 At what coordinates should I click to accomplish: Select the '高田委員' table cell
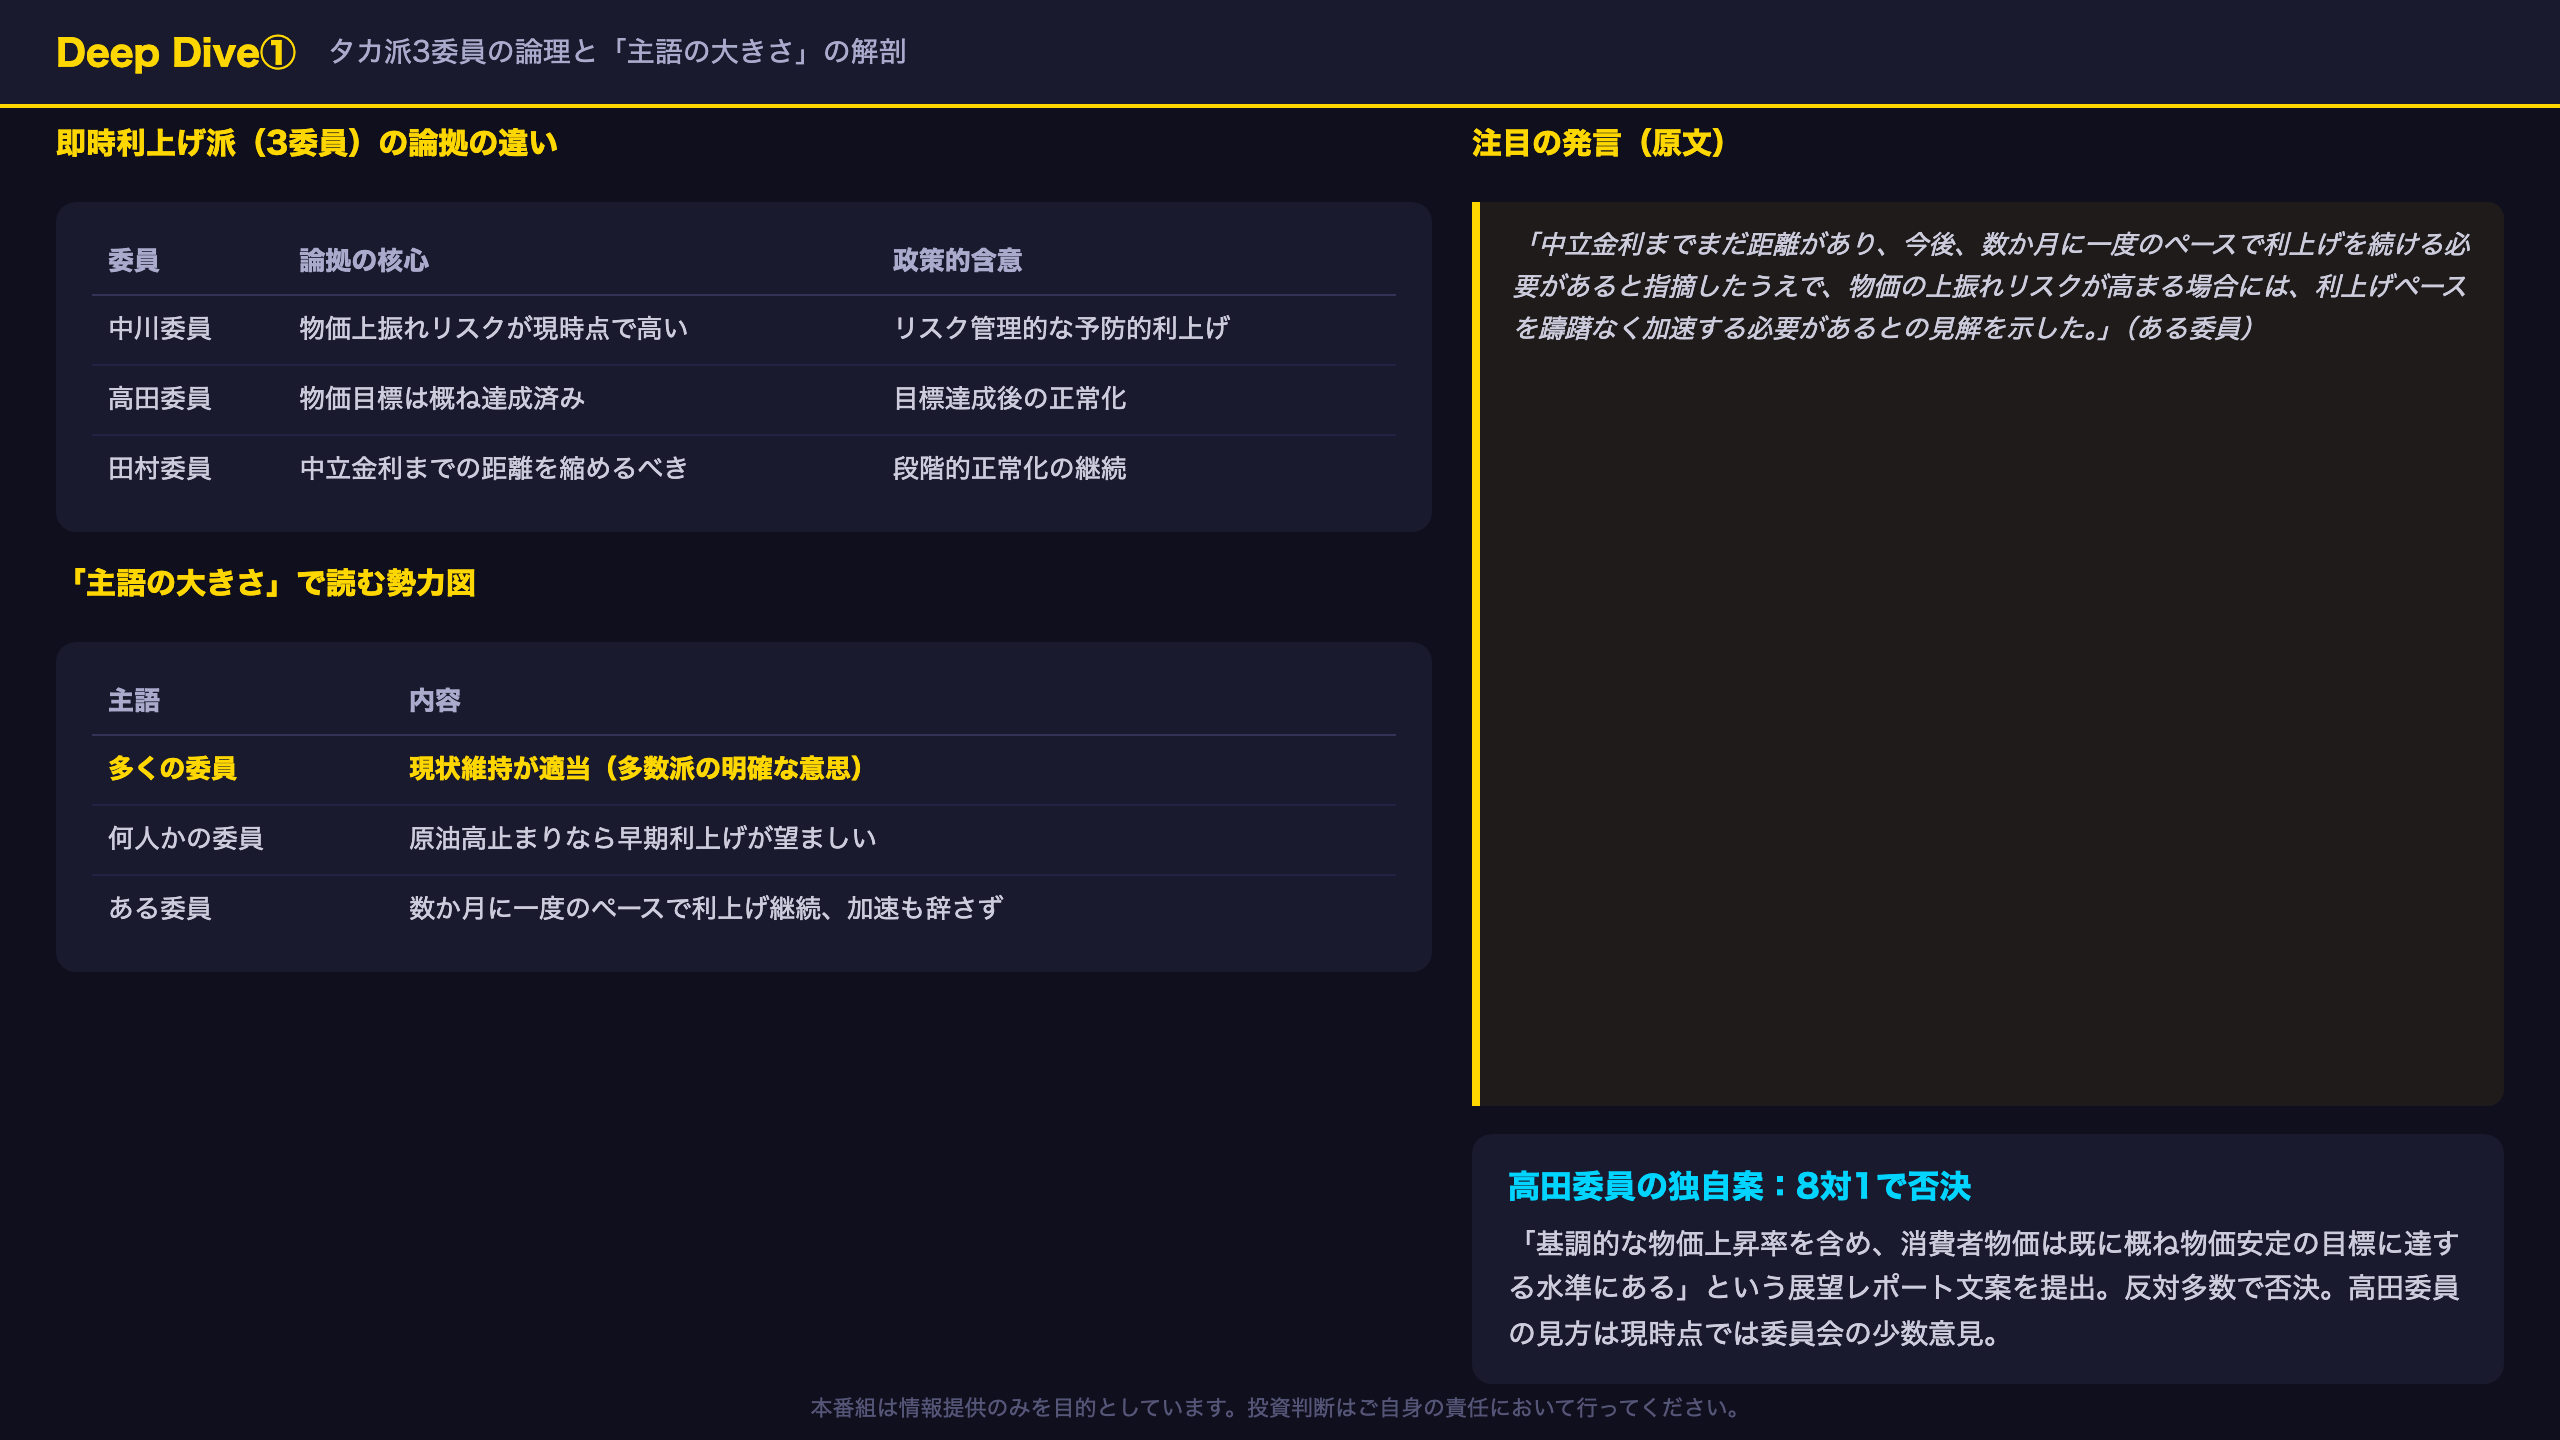coord(160,398)
